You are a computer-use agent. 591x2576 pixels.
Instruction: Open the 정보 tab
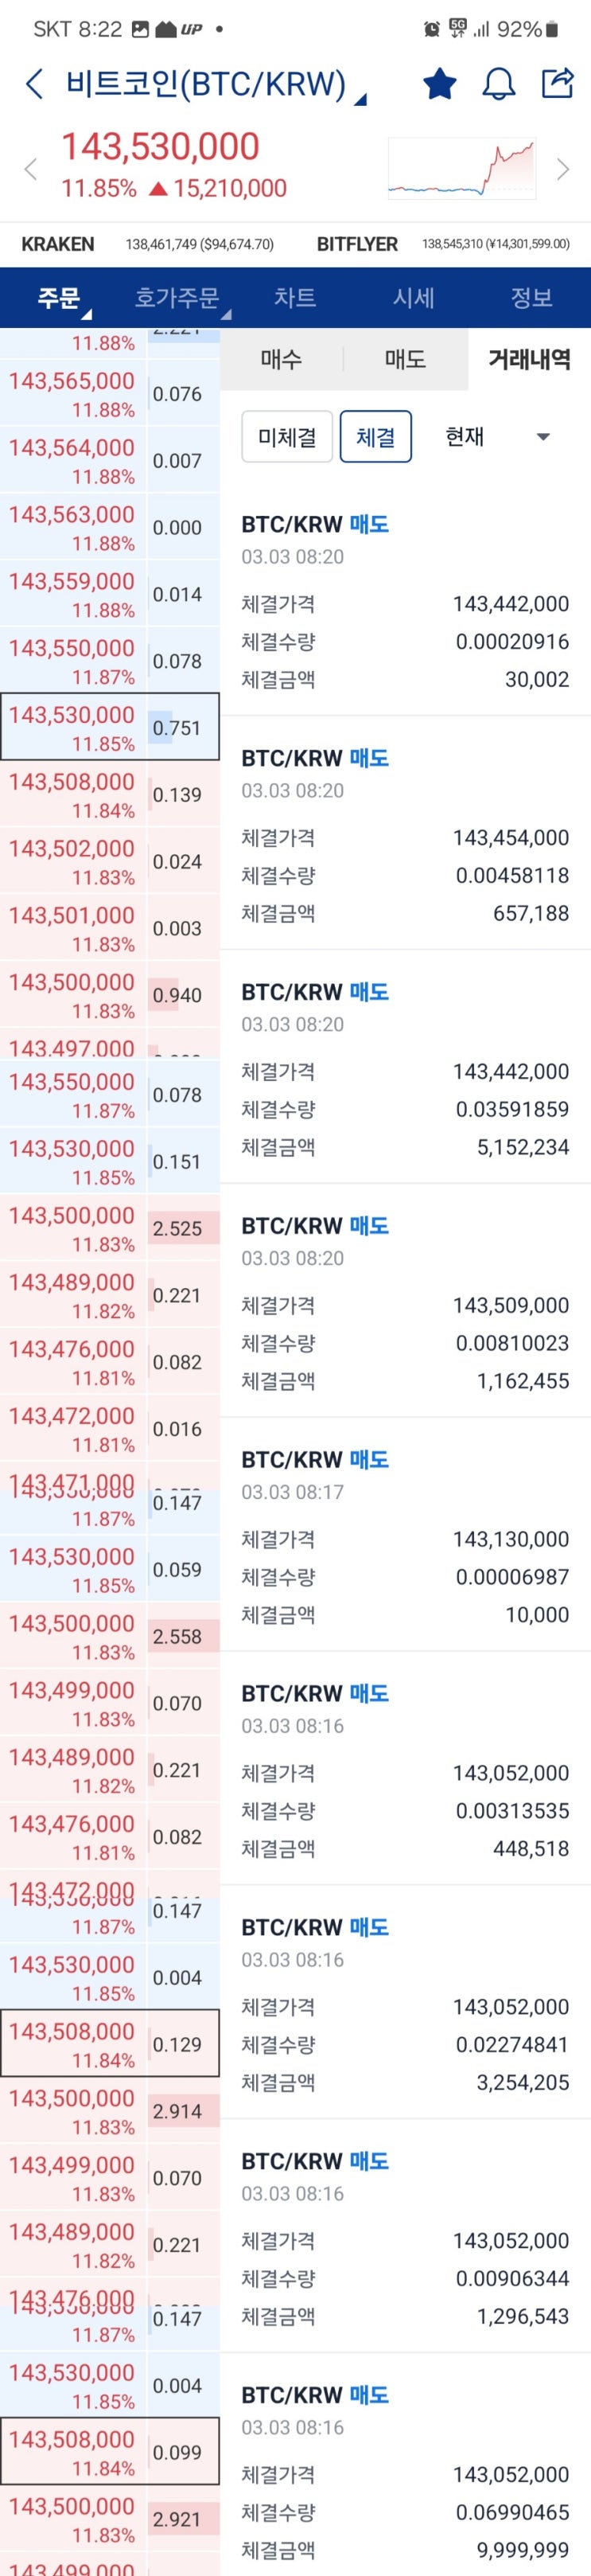531,297
